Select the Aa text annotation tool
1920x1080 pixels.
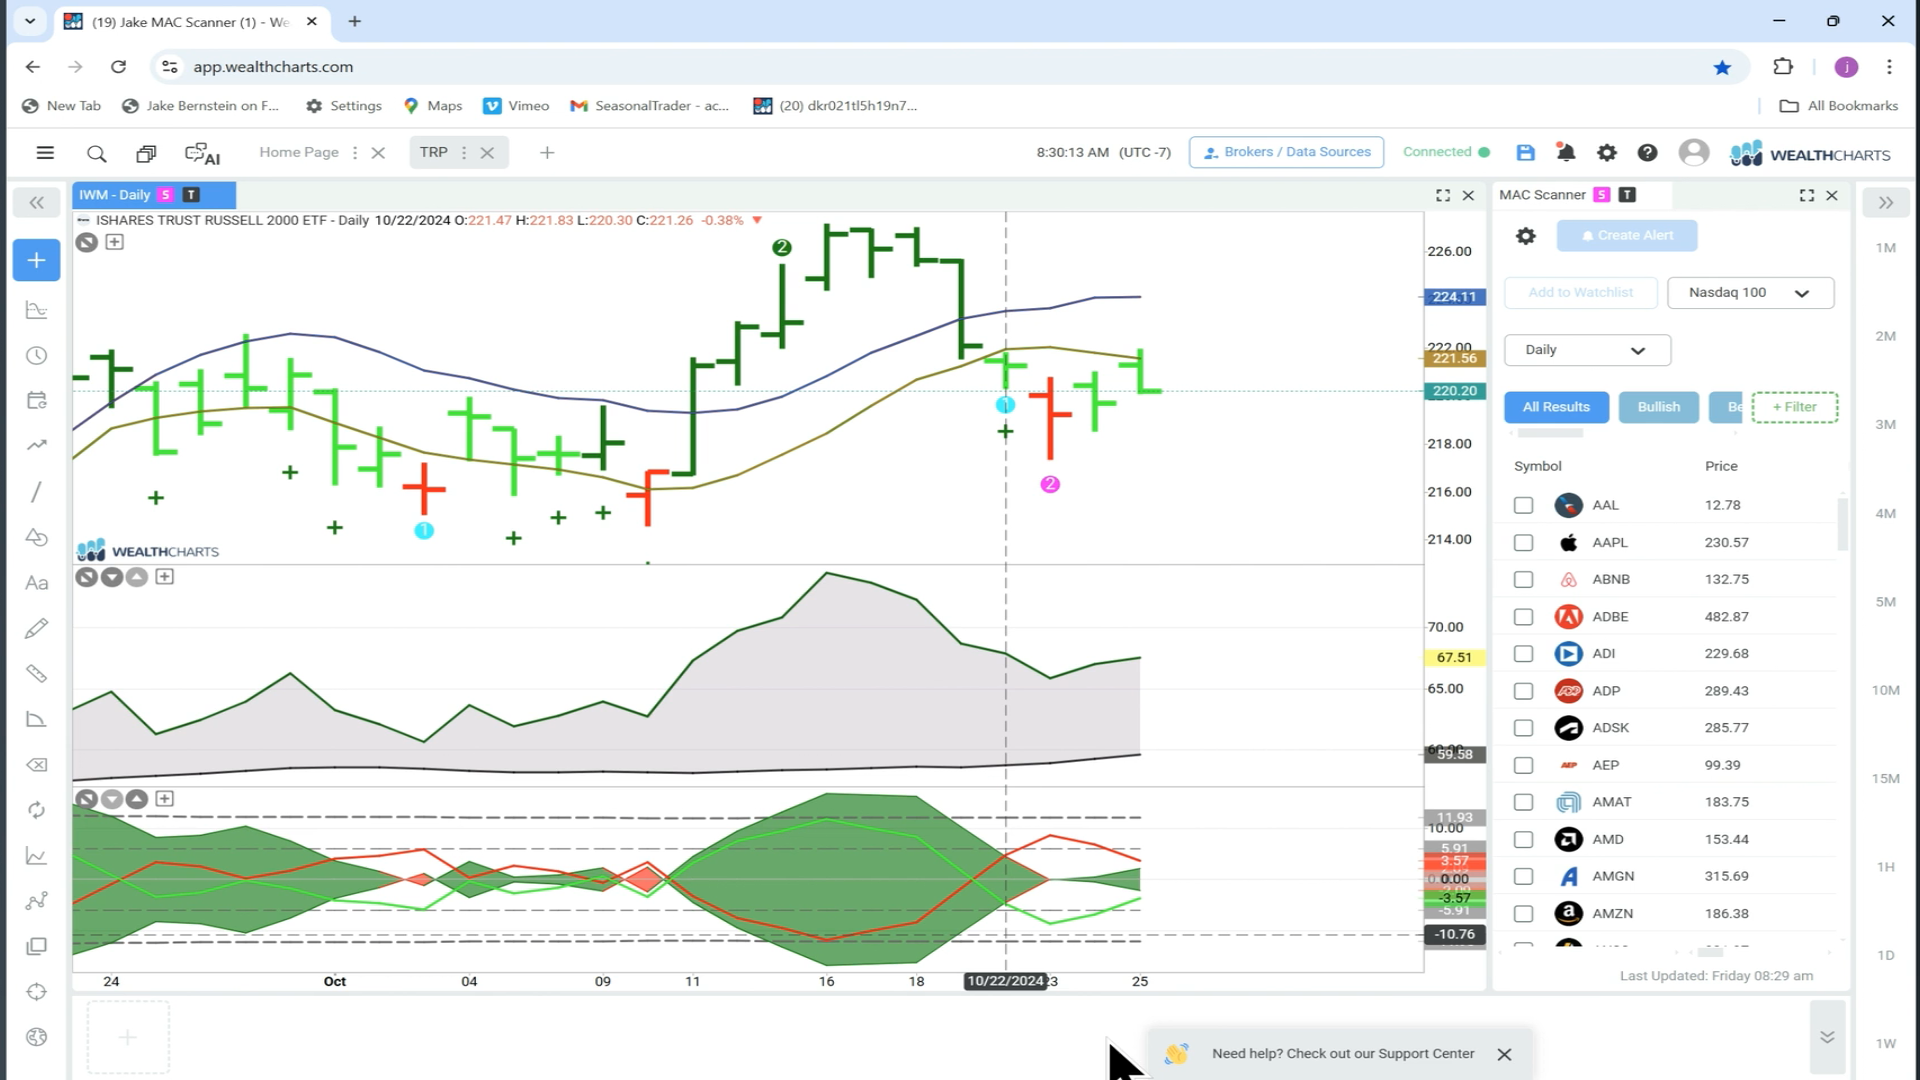point(36,583)
